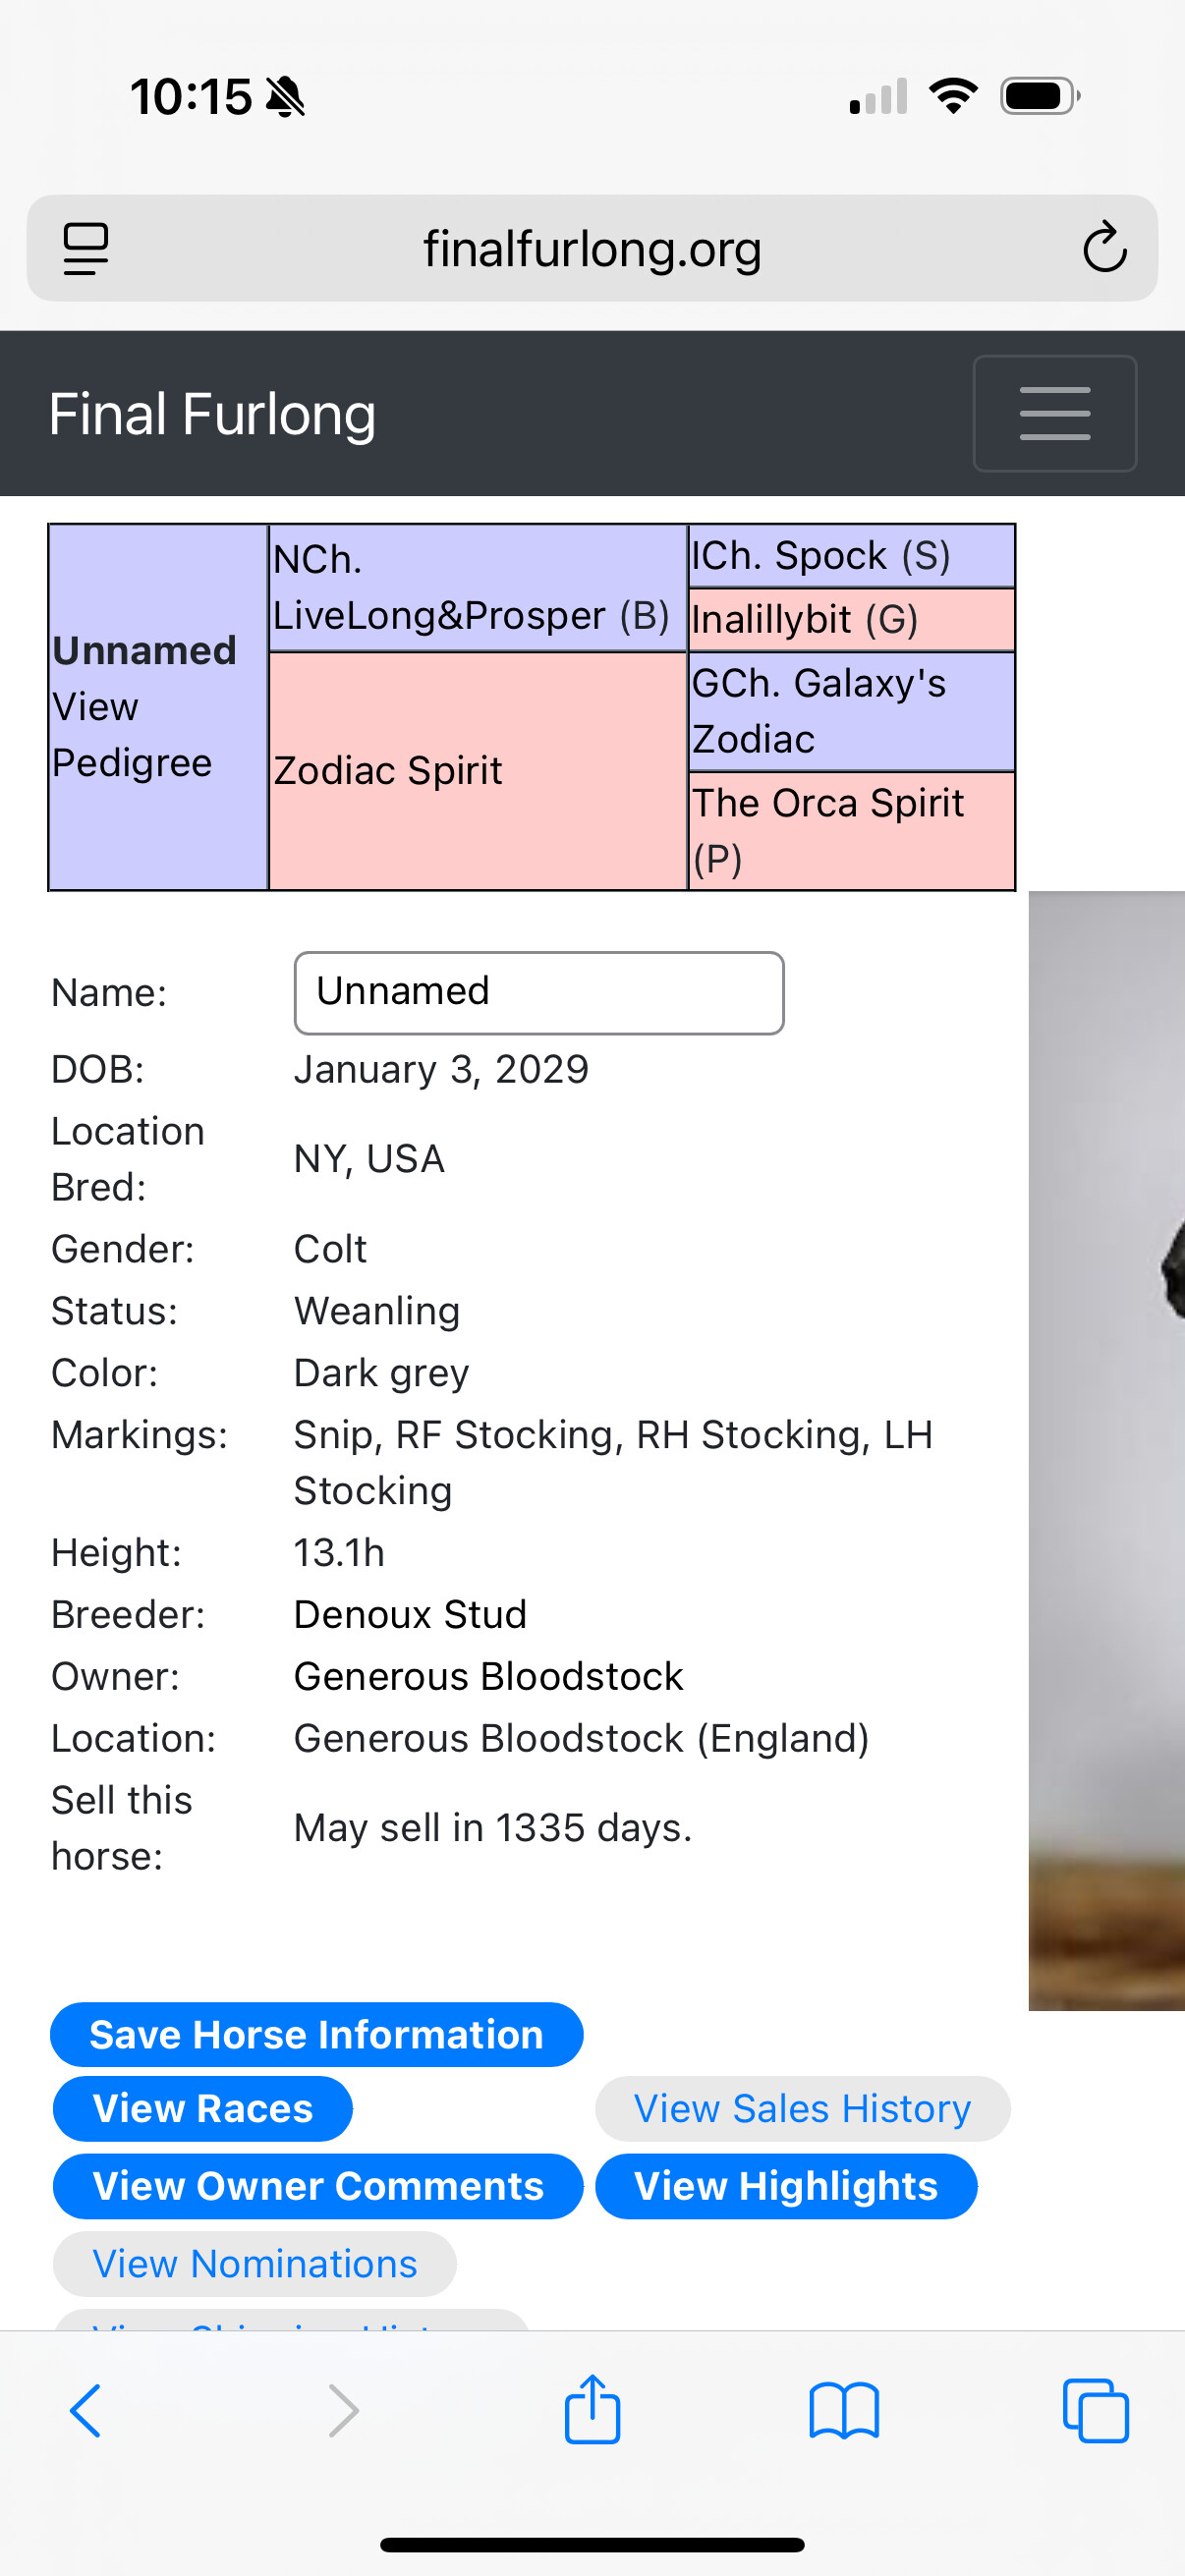Show View Owner Comments
This screenshot has height=2576, width=1185.
coord(317,2186)
